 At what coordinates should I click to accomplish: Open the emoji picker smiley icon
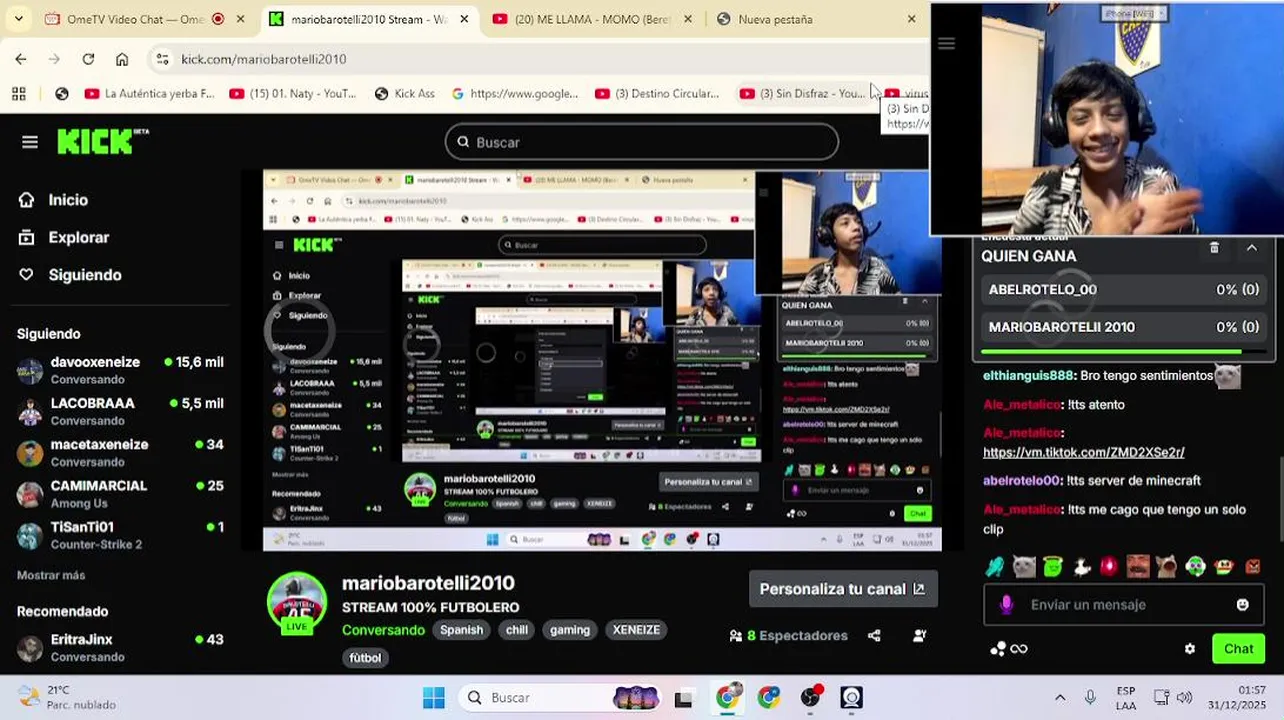click(x=1242, y=604)
